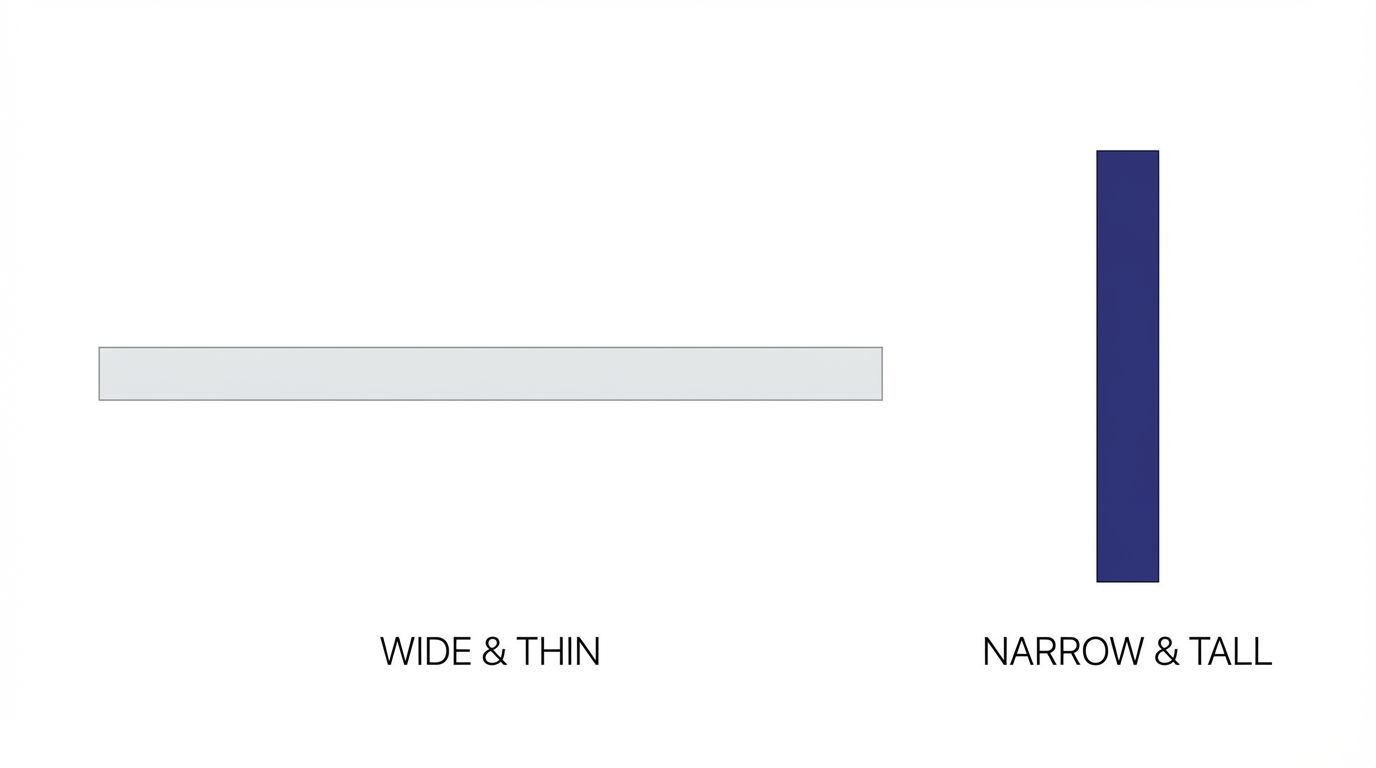The image size is (1376, 768).
Task: Click the ampersand in "NARROW & TALL"
Action: tap(1166, 652)
